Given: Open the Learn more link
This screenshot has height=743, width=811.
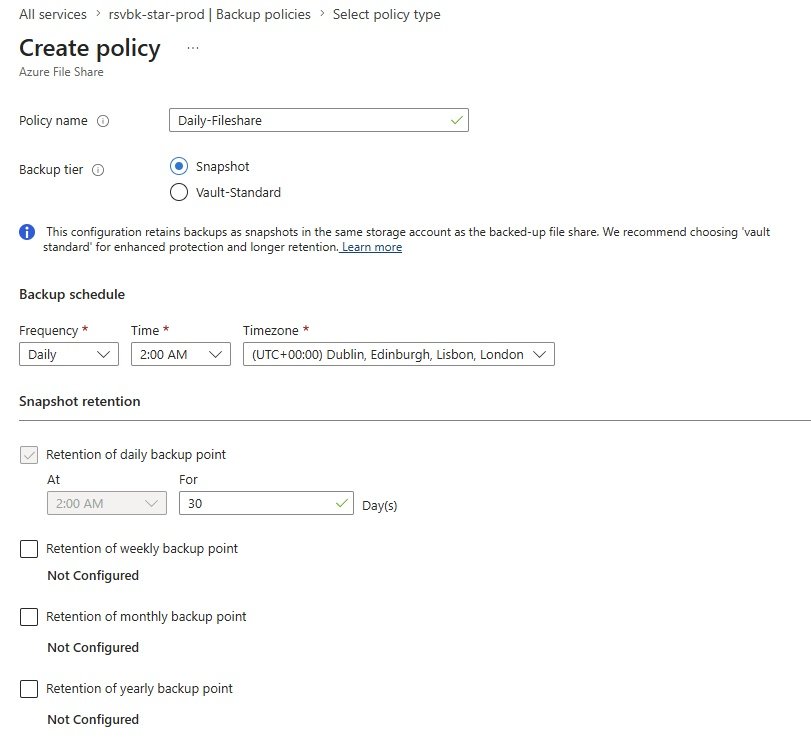Looking at the screenshot, I should [x=372, y=247].
